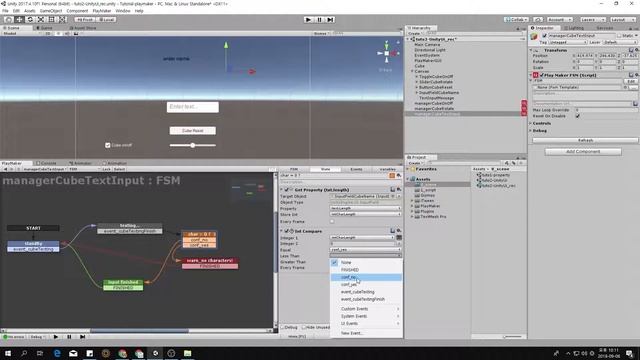Open the Layers dropdown
The image size is (640, 360).
click(x=592, y=20)
